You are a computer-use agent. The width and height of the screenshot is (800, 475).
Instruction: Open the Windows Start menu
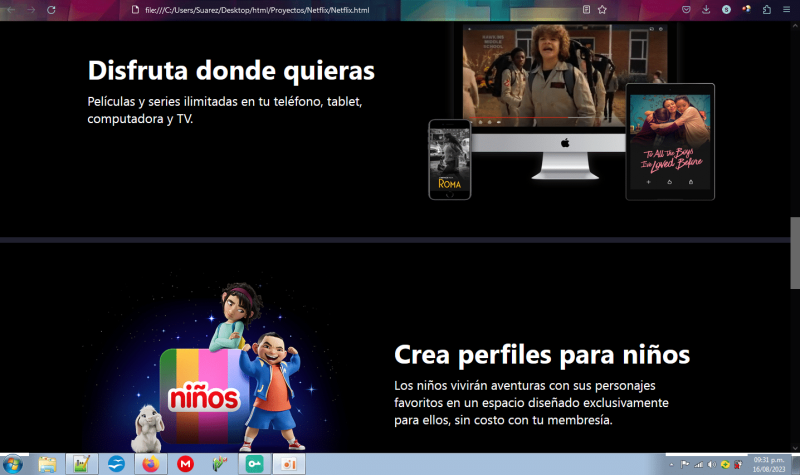(x=14, y=464)
